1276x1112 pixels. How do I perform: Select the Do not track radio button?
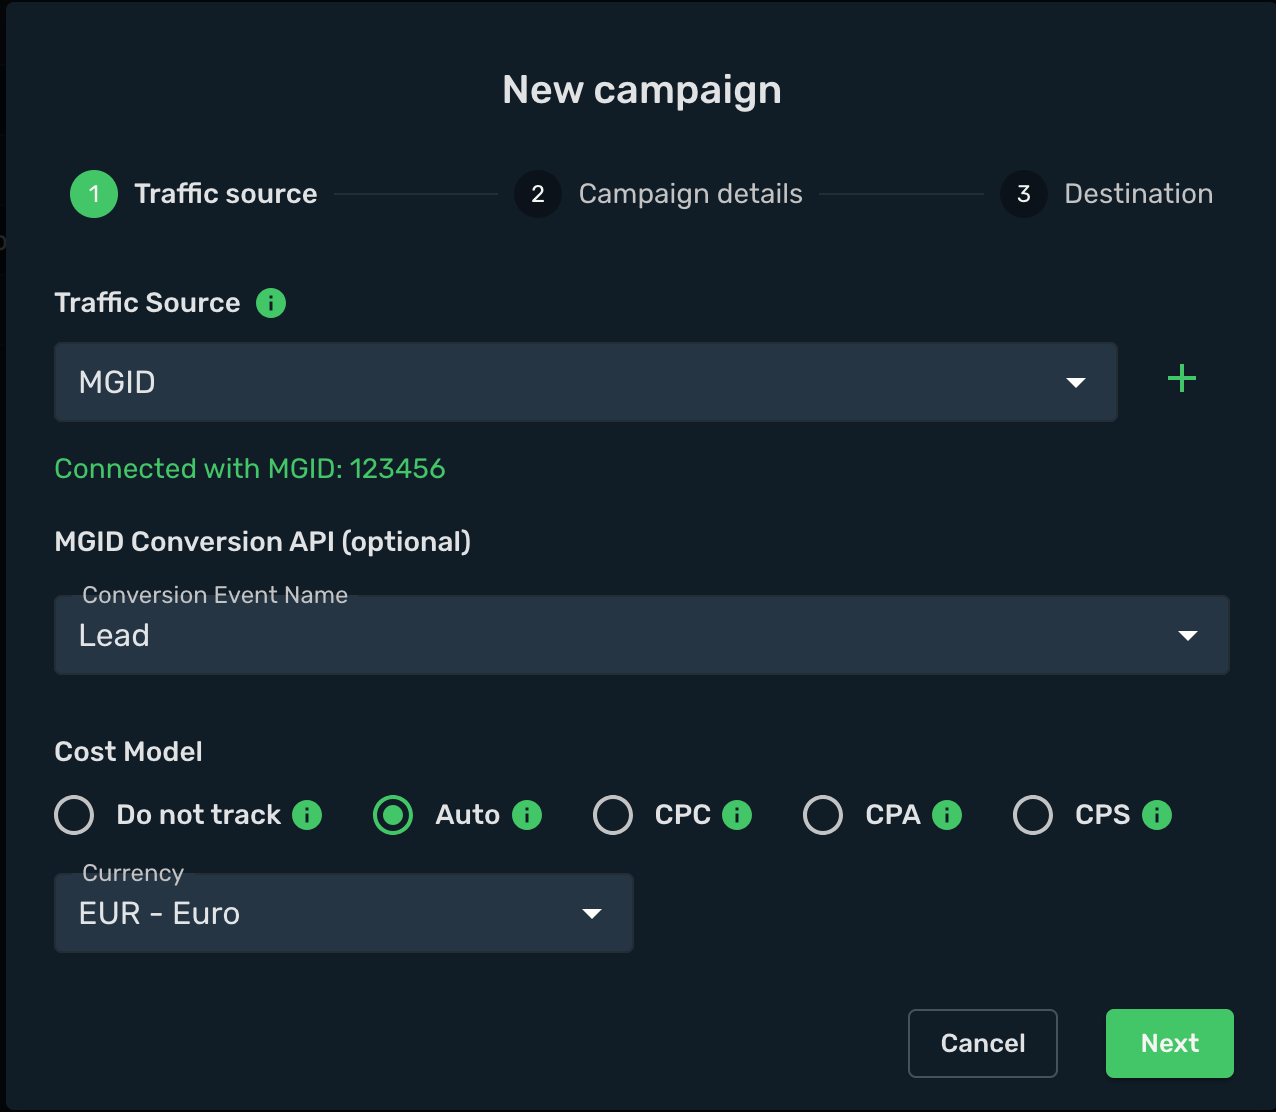tap(74, 815)
